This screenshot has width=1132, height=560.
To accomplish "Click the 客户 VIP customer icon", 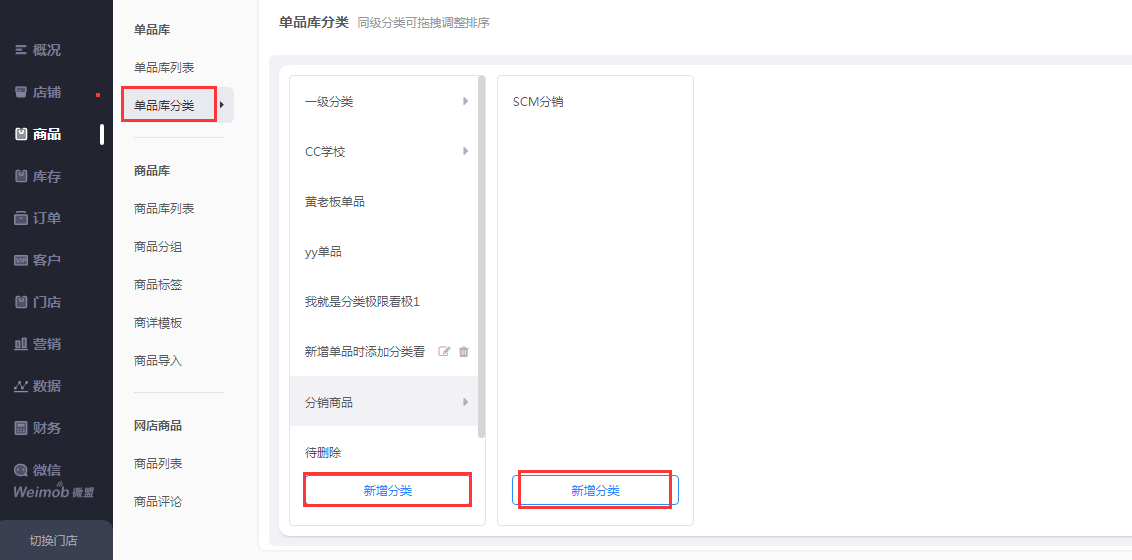I will pyautogui.click(x=21, y=261).
